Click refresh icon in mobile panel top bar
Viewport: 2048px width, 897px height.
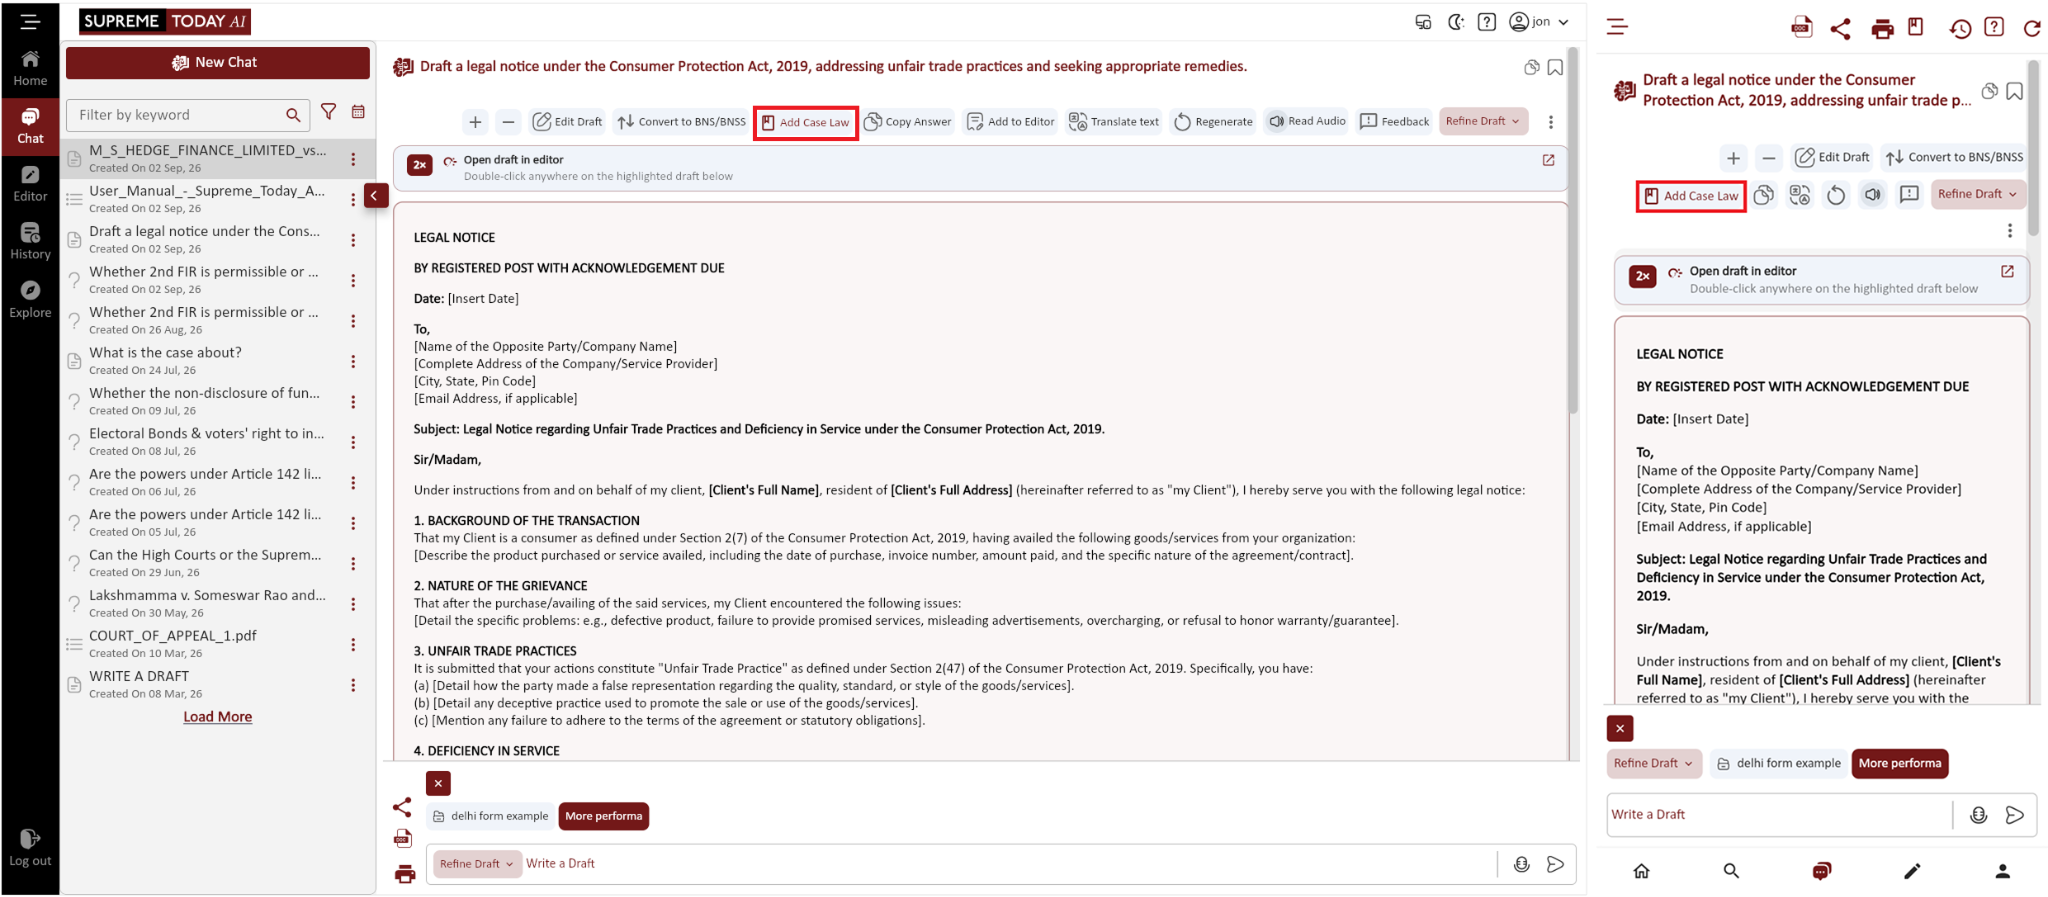(x=2032, y=28)
